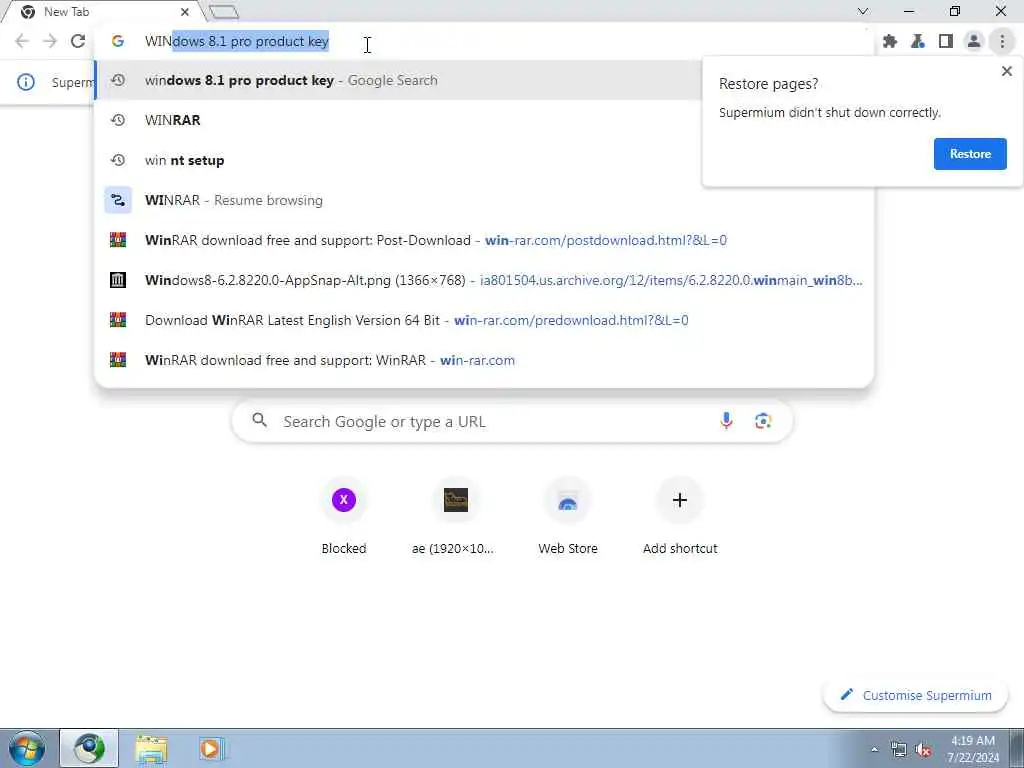
Task: Open the Extensions puzzle icon
Action: point(889,41)
